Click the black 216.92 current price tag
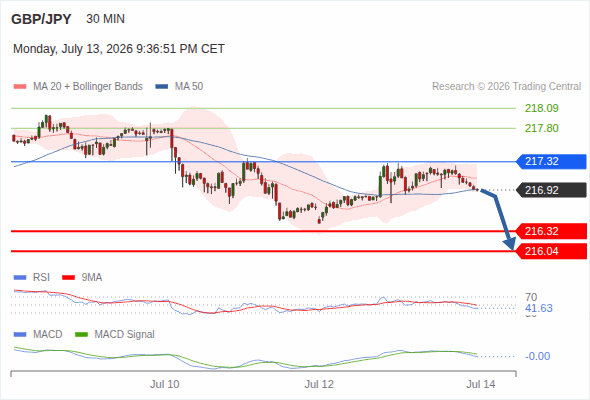This screenshot has width=590, height=400. tap(551, 190)
